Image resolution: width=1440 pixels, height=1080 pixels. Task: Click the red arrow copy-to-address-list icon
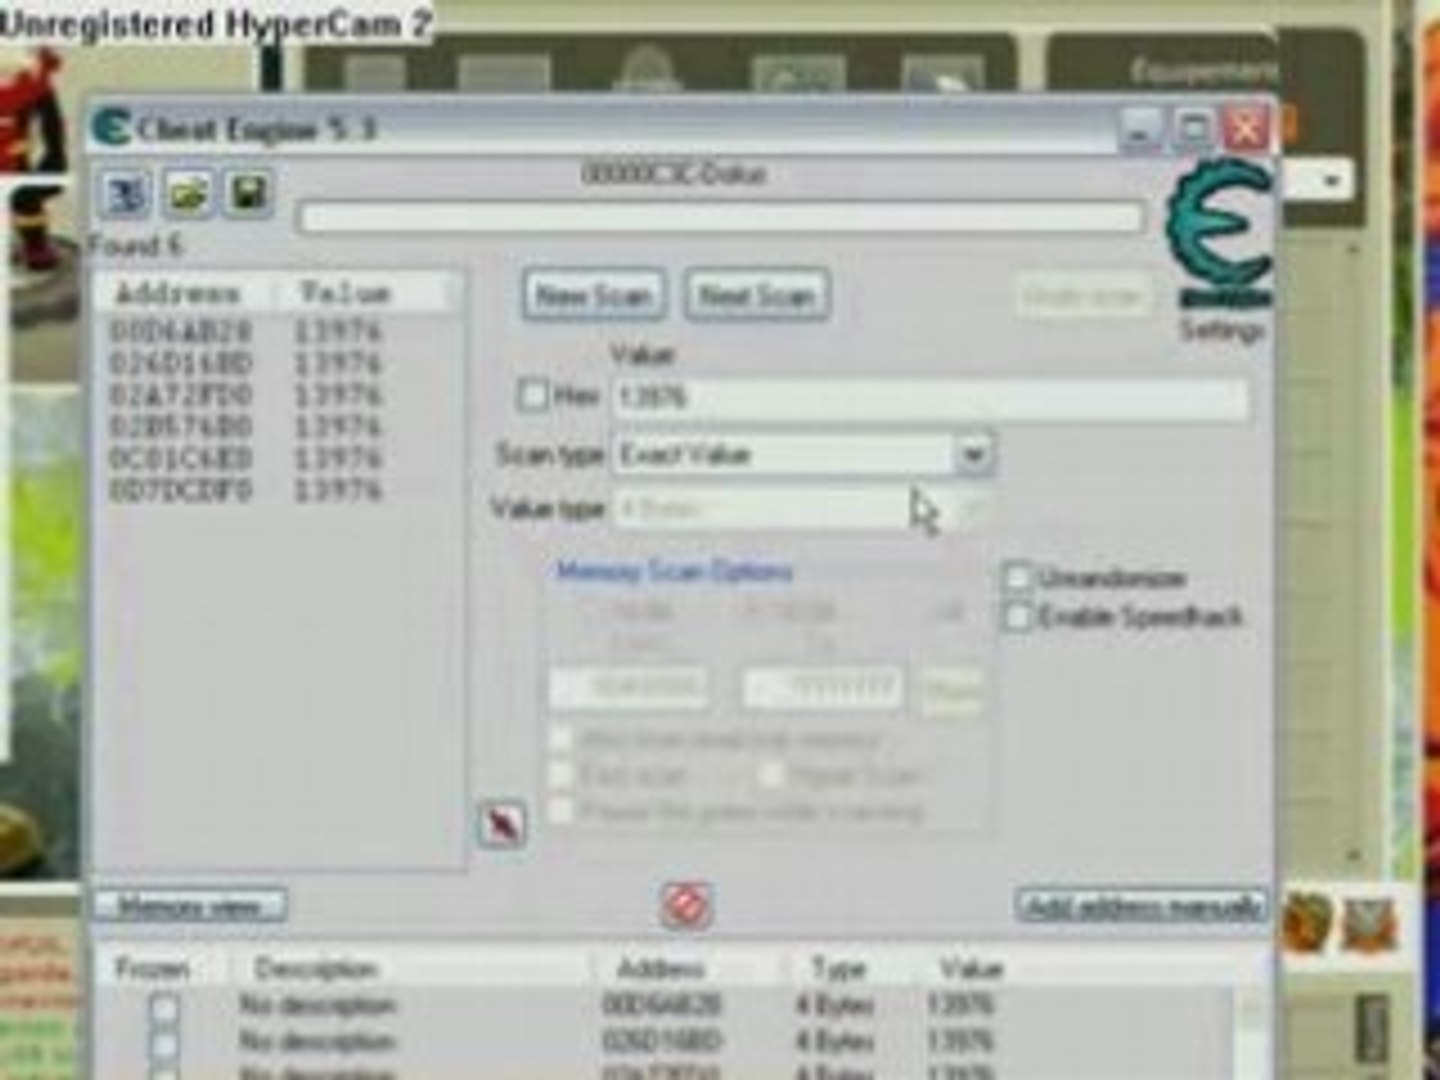pos(502,826)
